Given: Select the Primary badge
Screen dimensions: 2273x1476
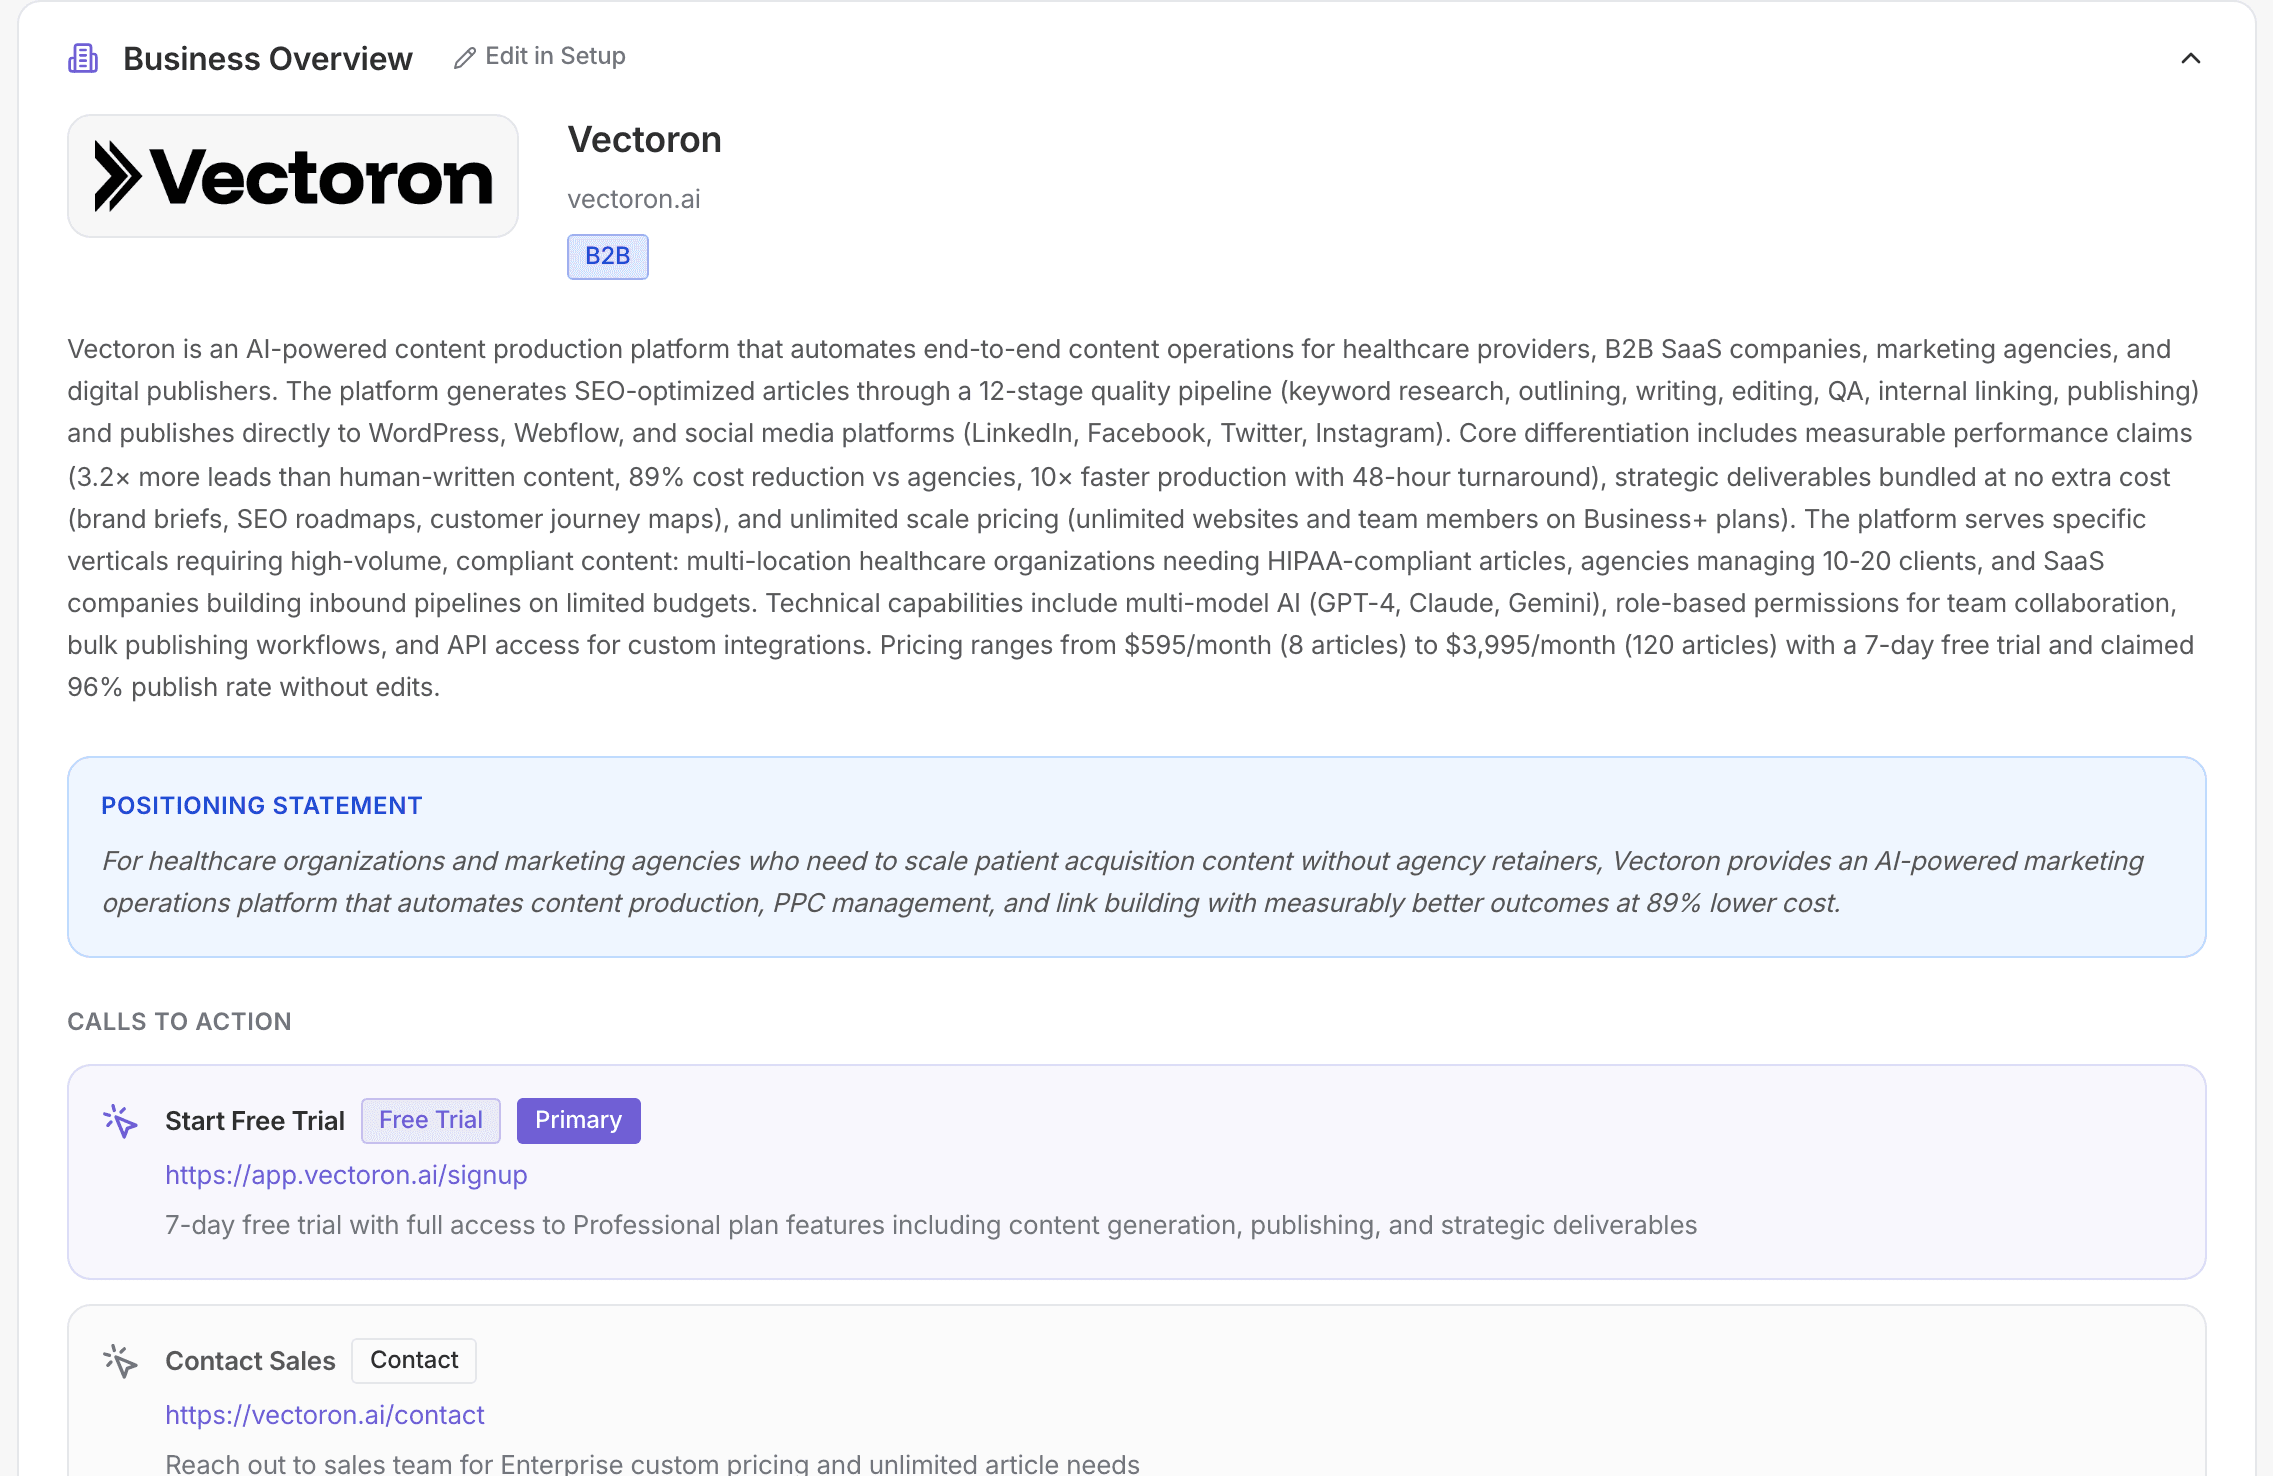Looking at the screenshot, I should point(578,1120).
